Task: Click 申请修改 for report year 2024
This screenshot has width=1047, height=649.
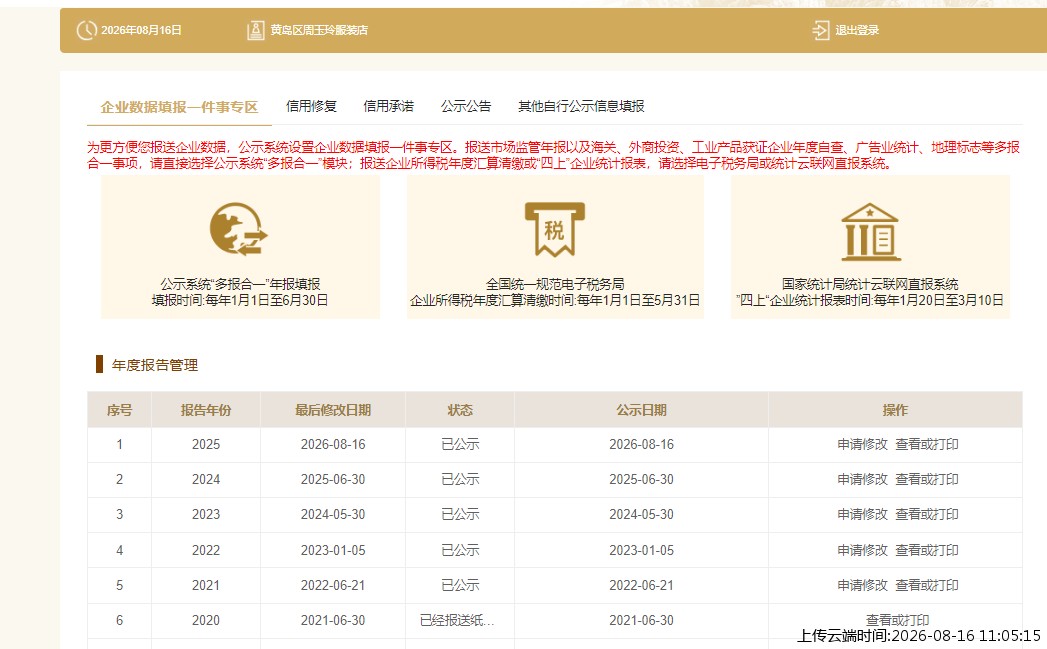Action: point(862,479)
